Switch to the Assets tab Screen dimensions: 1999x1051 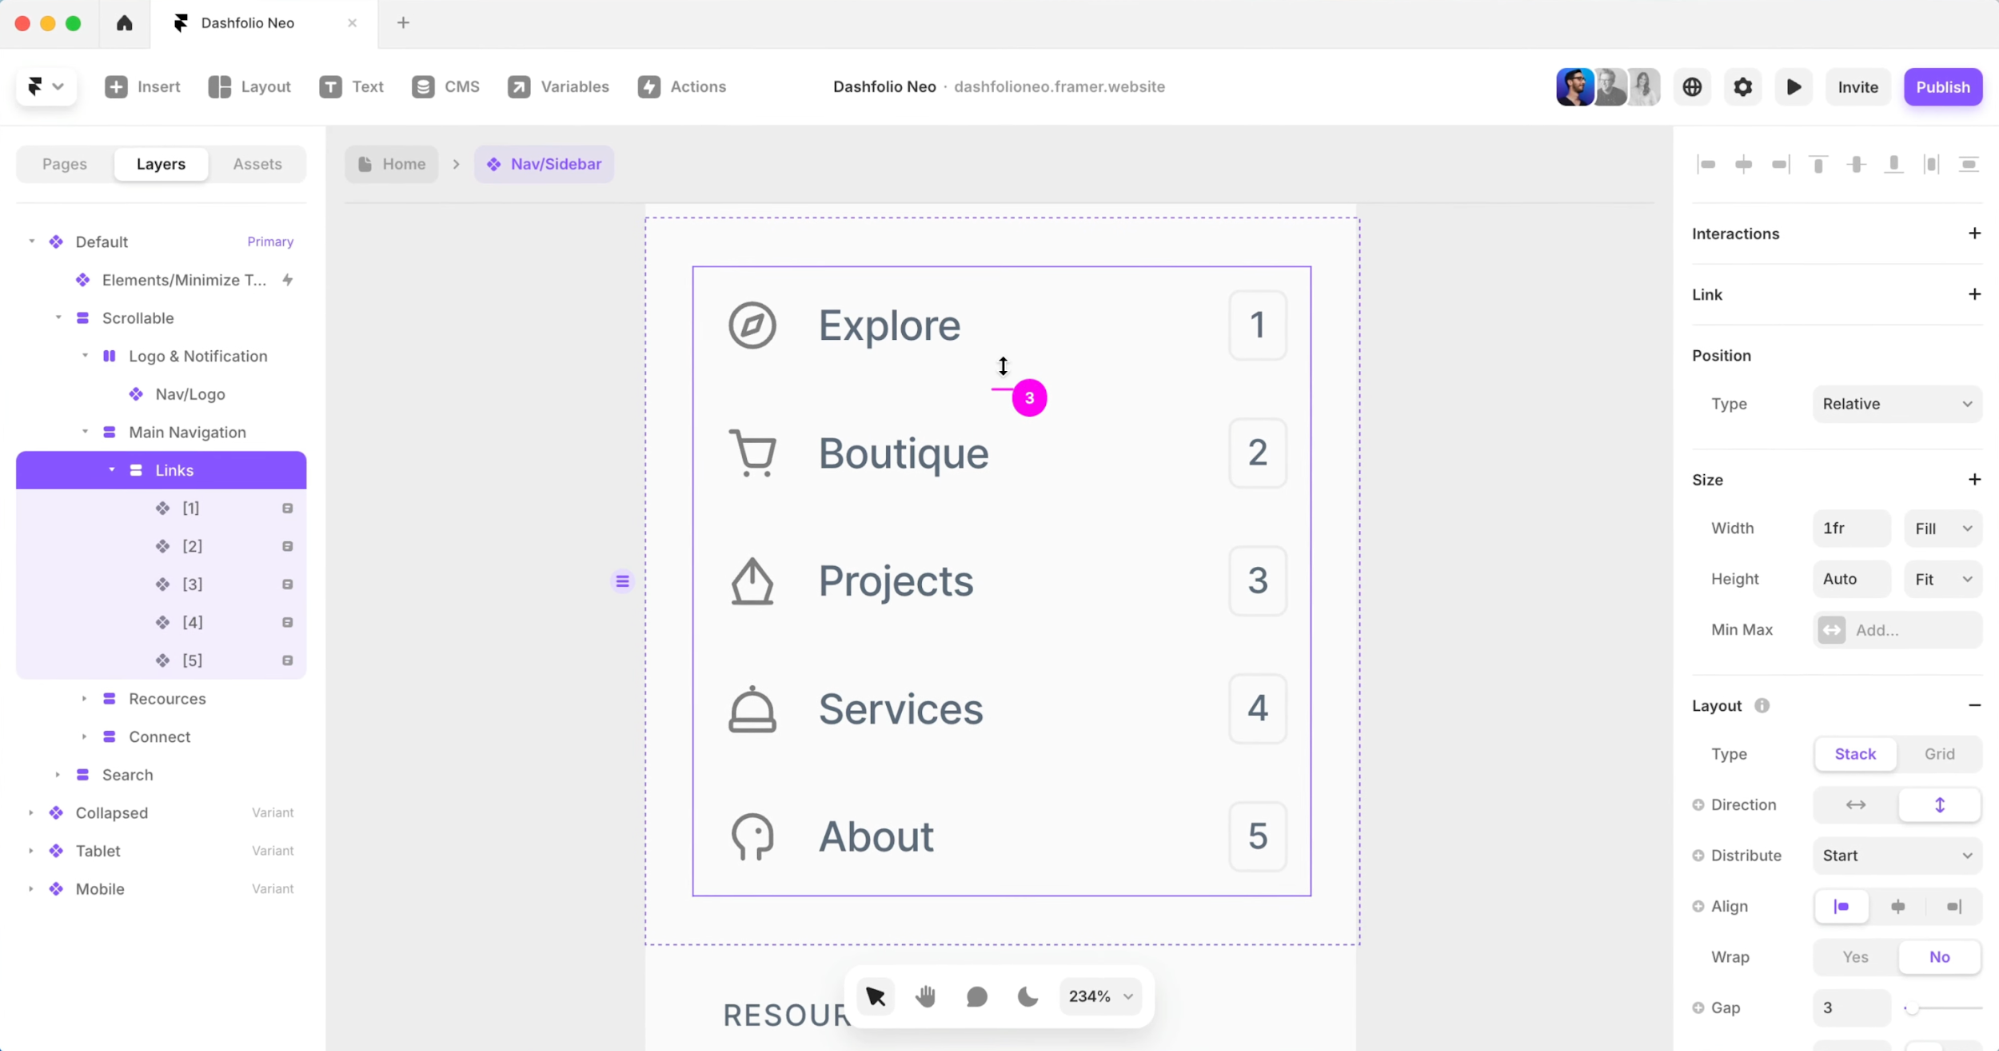(257, 164)
